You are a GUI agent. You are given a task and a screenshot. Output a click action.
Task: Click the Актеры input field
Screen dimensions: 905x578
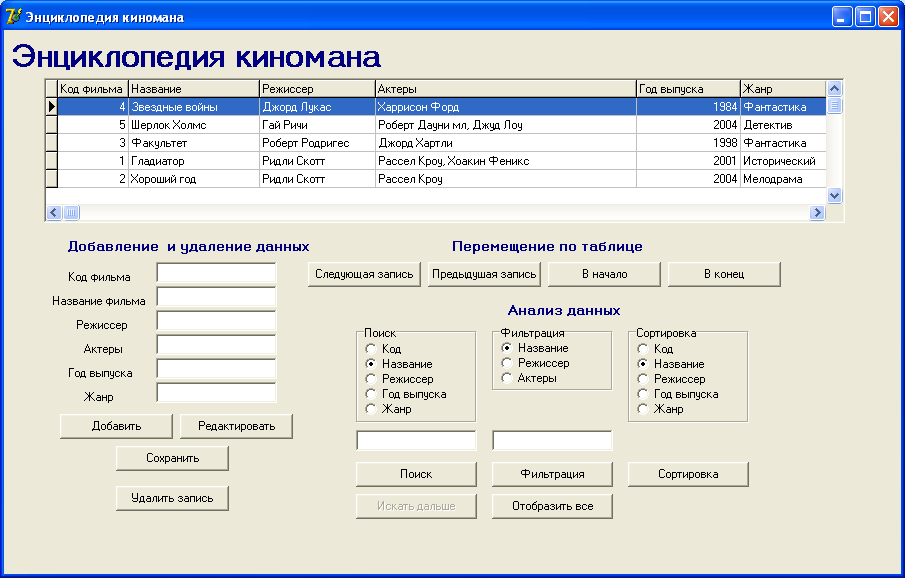coord(216,345)
